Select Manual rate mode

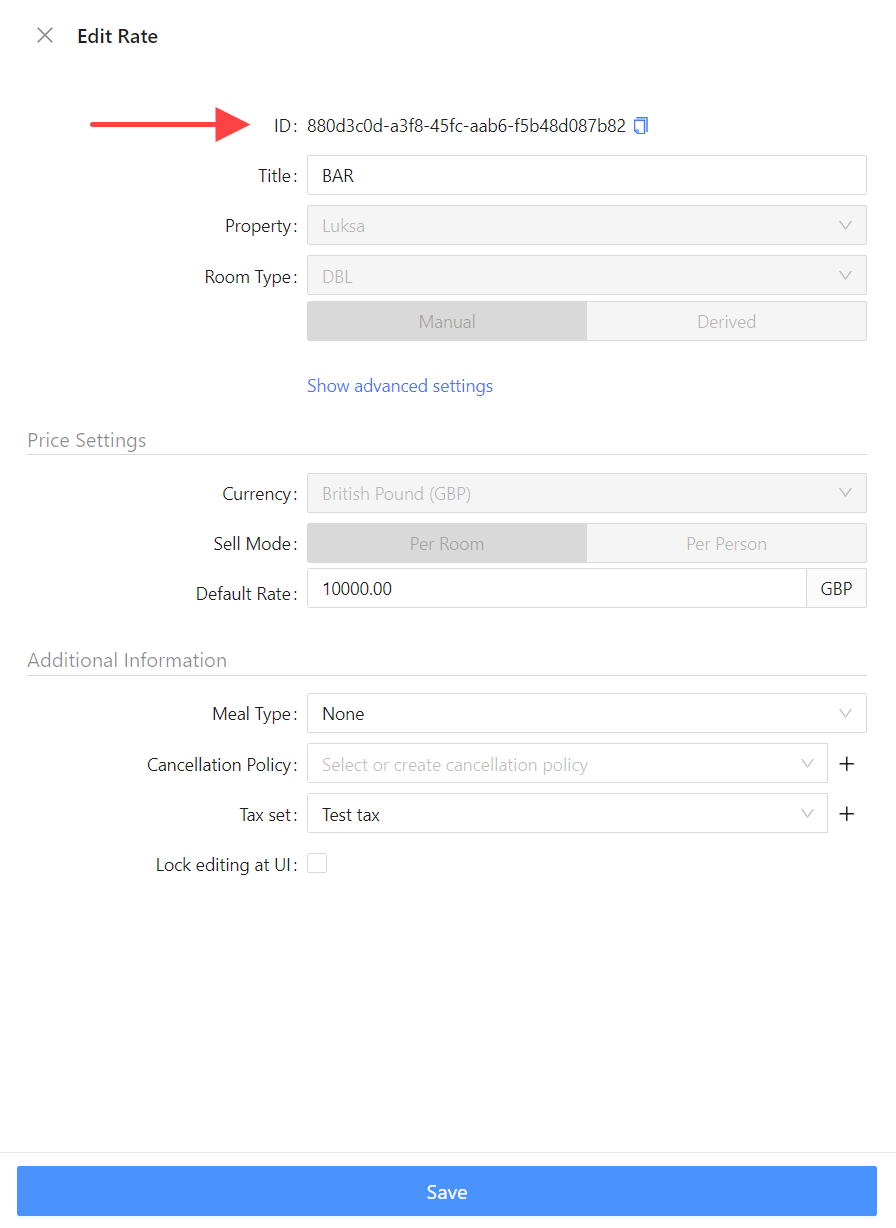pyautogui.click(x=447, y=322)
